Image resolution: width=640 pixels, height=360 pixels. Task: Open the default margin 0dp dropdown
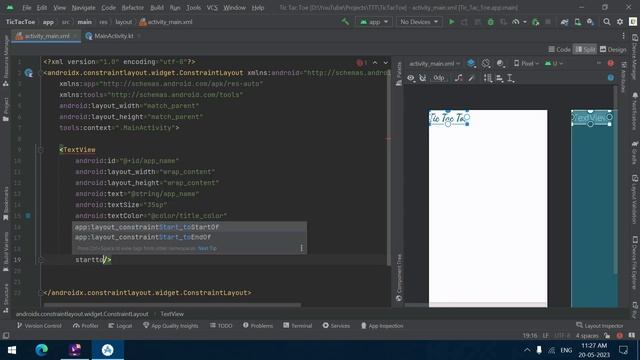point(440,78)
